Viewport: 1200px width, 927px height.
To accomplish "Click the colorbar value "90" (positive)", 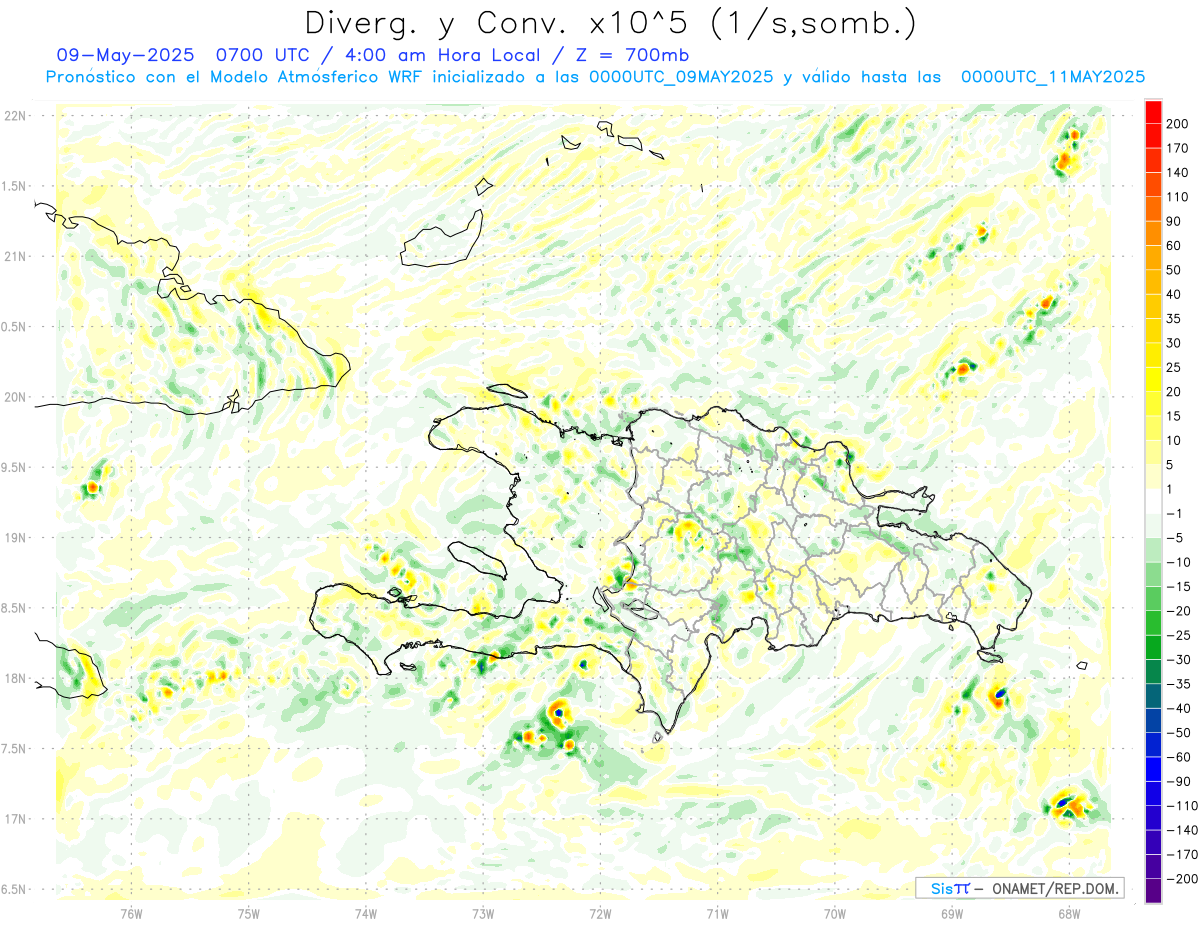I will pyautogui.click(x=1173, y=221).
